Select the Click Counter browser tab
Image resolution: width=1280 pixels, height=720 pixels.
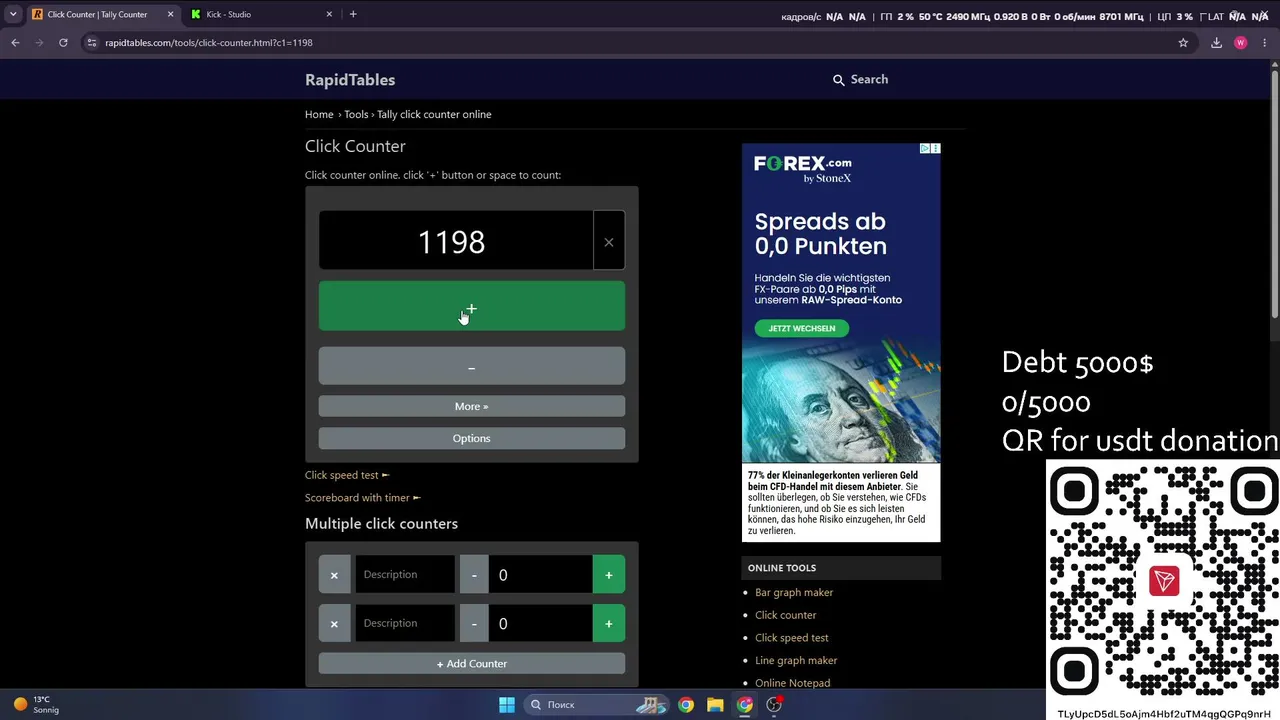(x=102, y=14)
